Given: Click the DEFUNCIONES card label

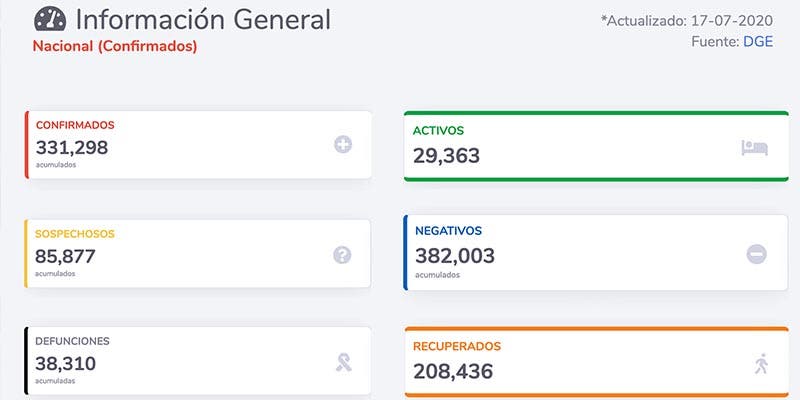Looking at the screenshot, I should pyautogui.click(x=73, y=341).
